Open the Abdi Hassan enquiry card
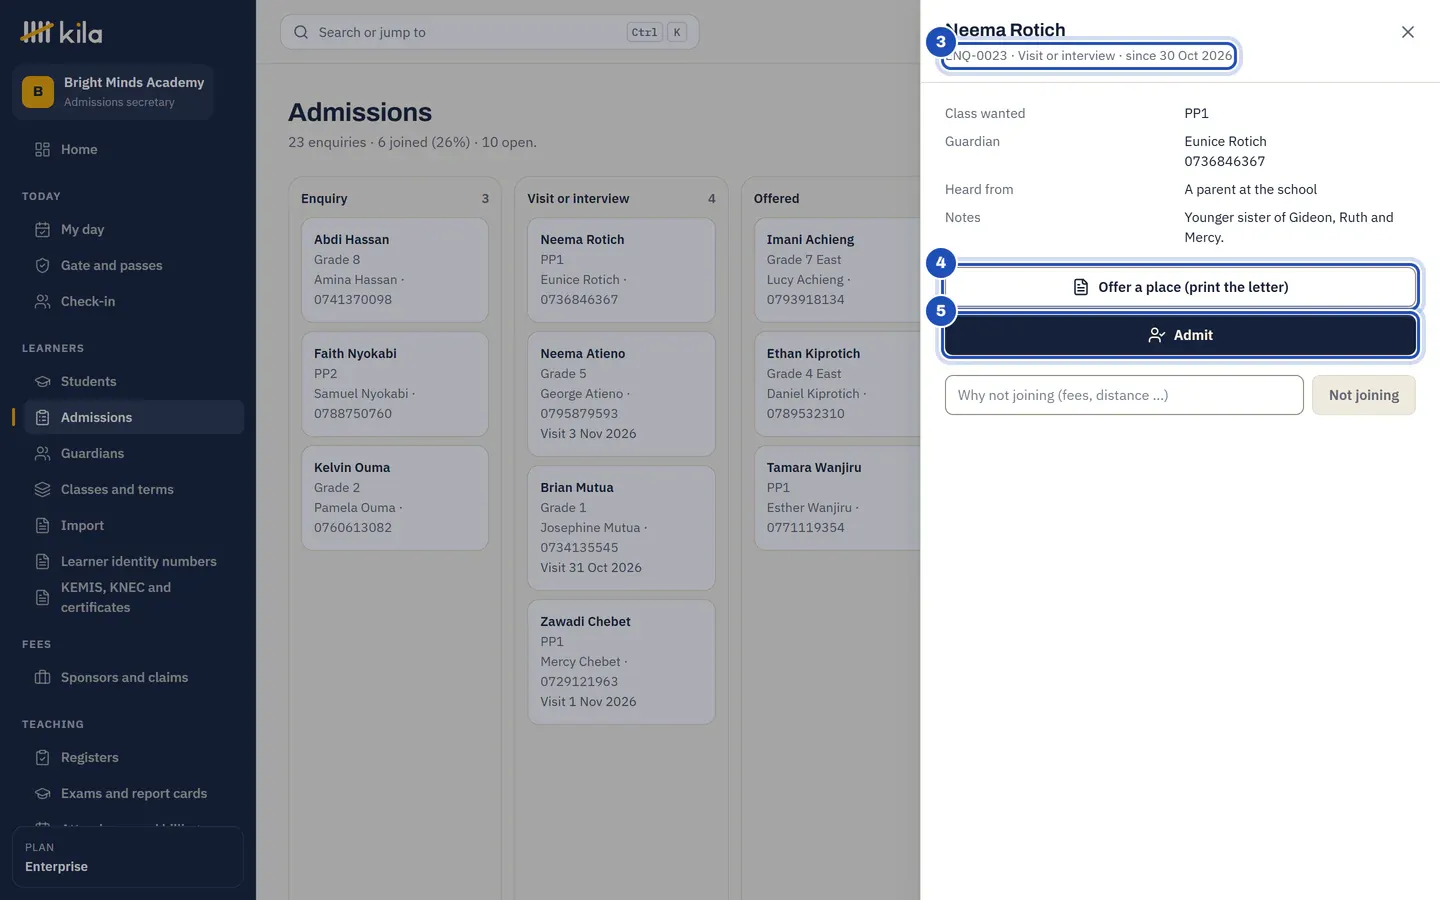The image size is (1440, 900). pyautogui.click(x=395, y=270)
